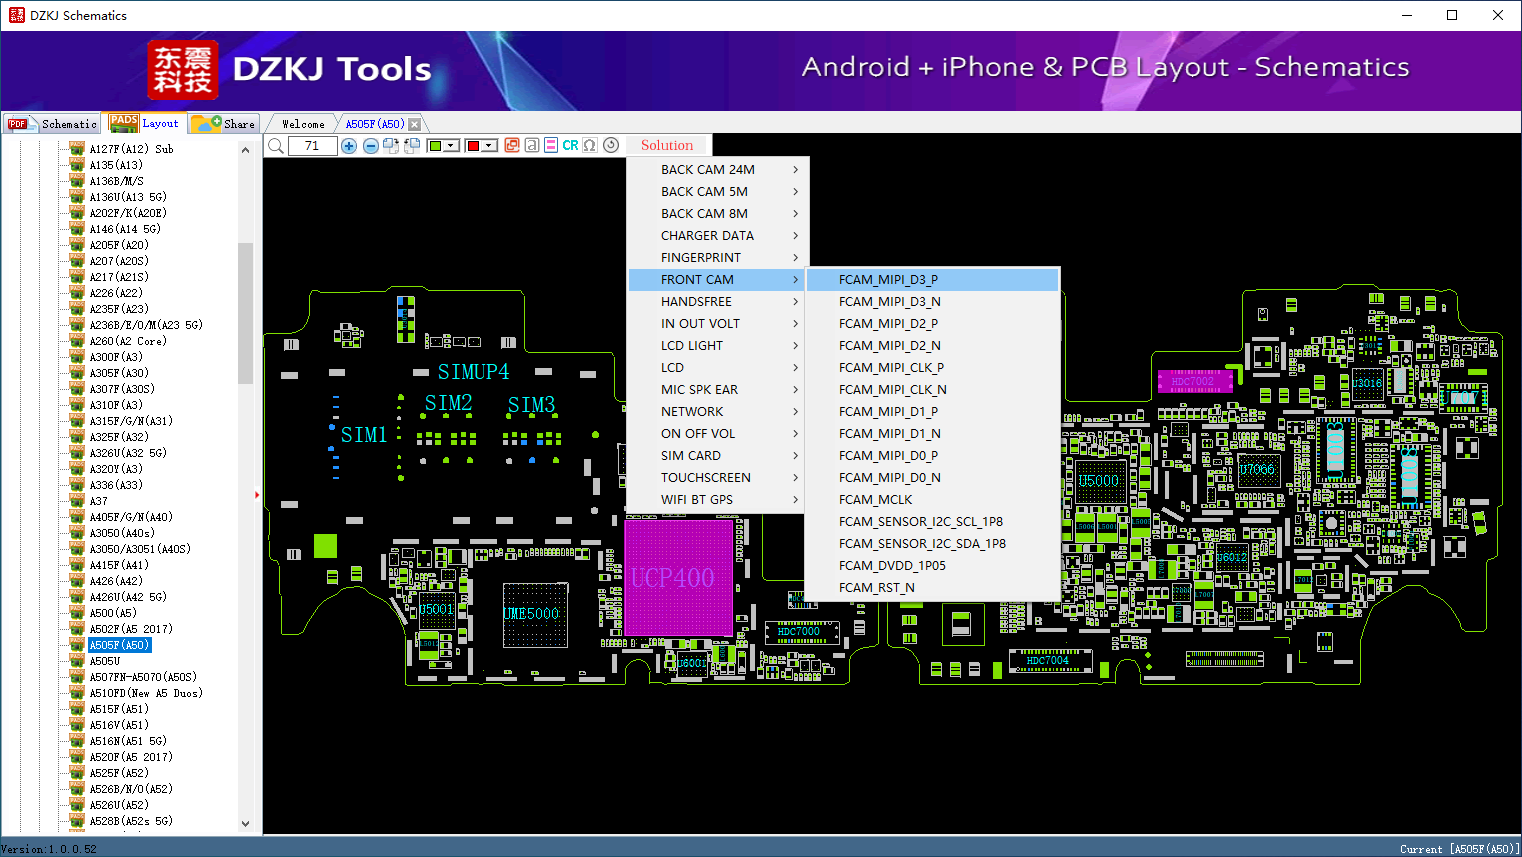Select A507FN-A5070(A50S) in the model tree

coord(143,677)
